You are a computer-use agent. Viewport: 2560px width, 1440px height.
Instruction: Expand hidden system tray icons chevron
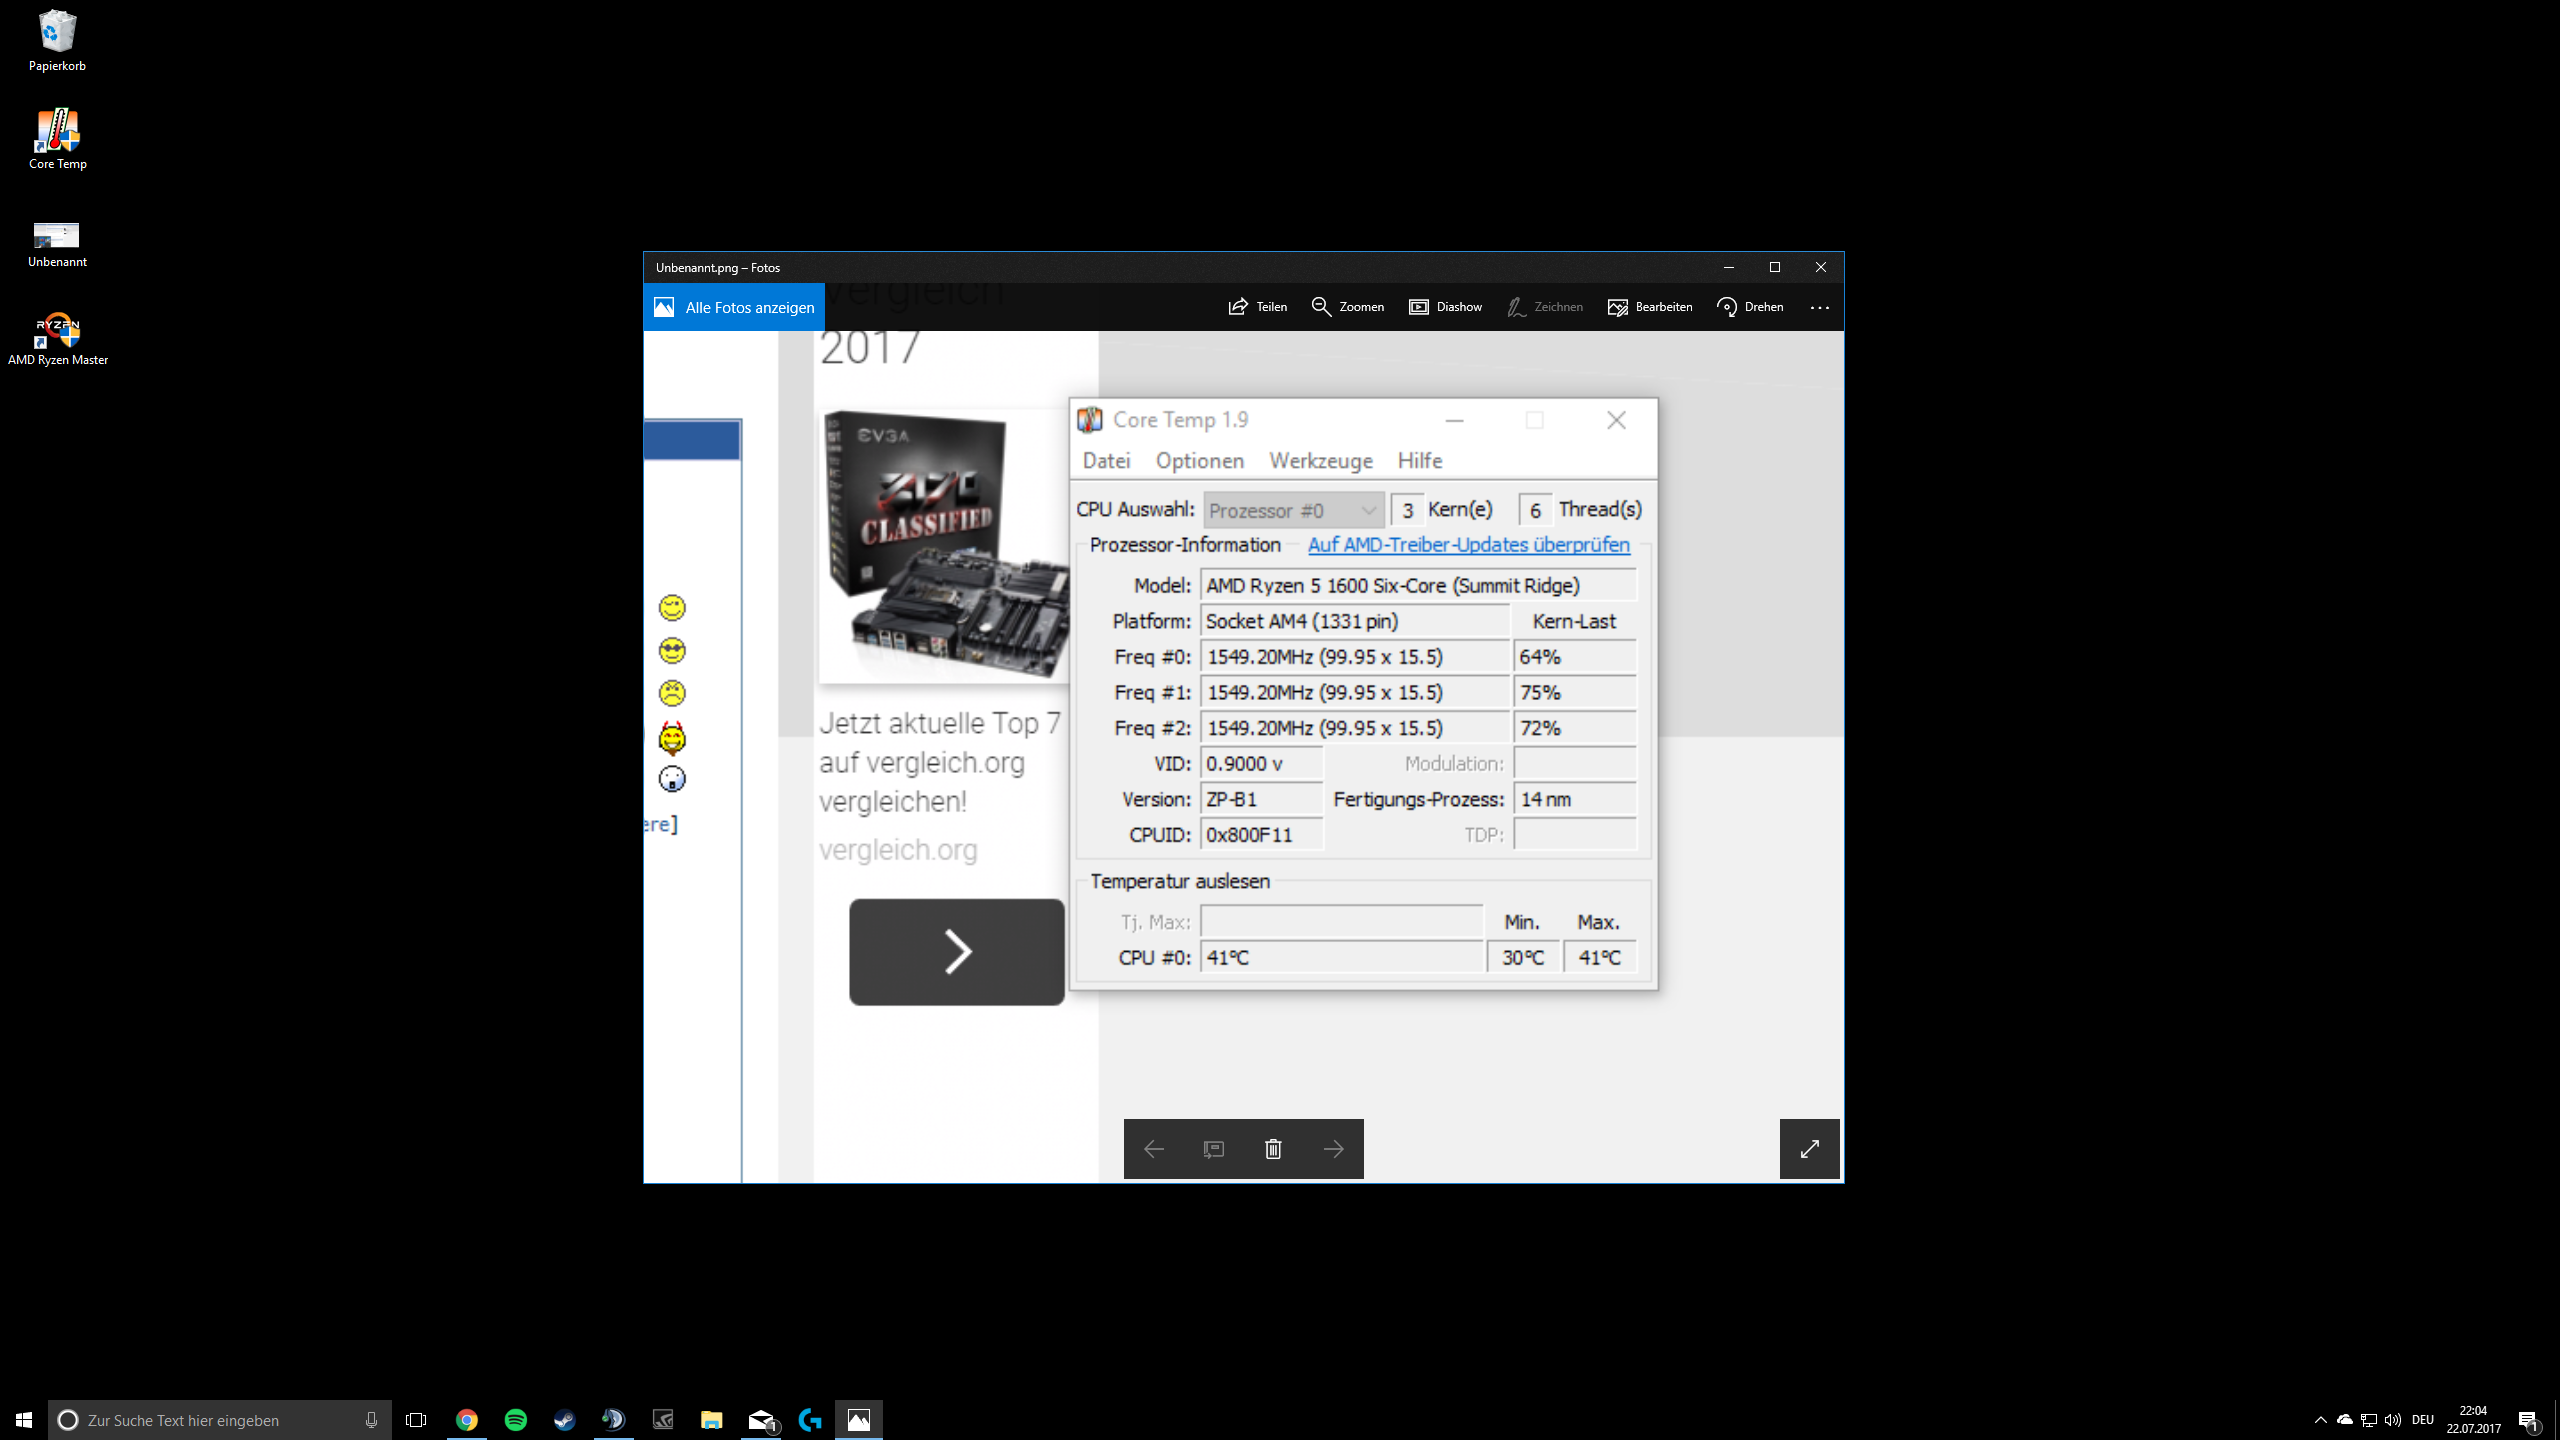[2320, 1420]
